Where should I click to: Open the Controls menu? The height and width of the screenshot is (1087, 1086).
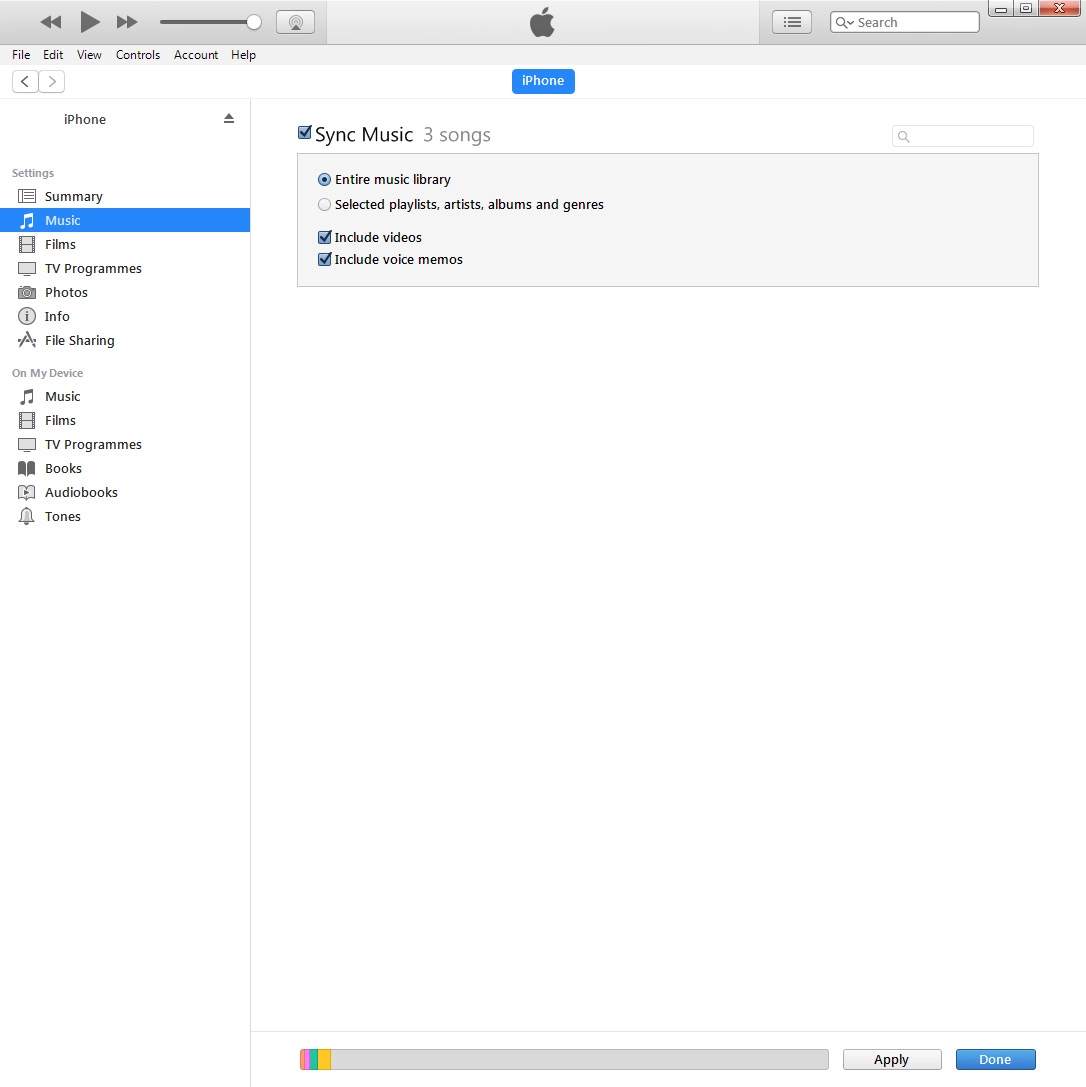(x=138, y=55)
